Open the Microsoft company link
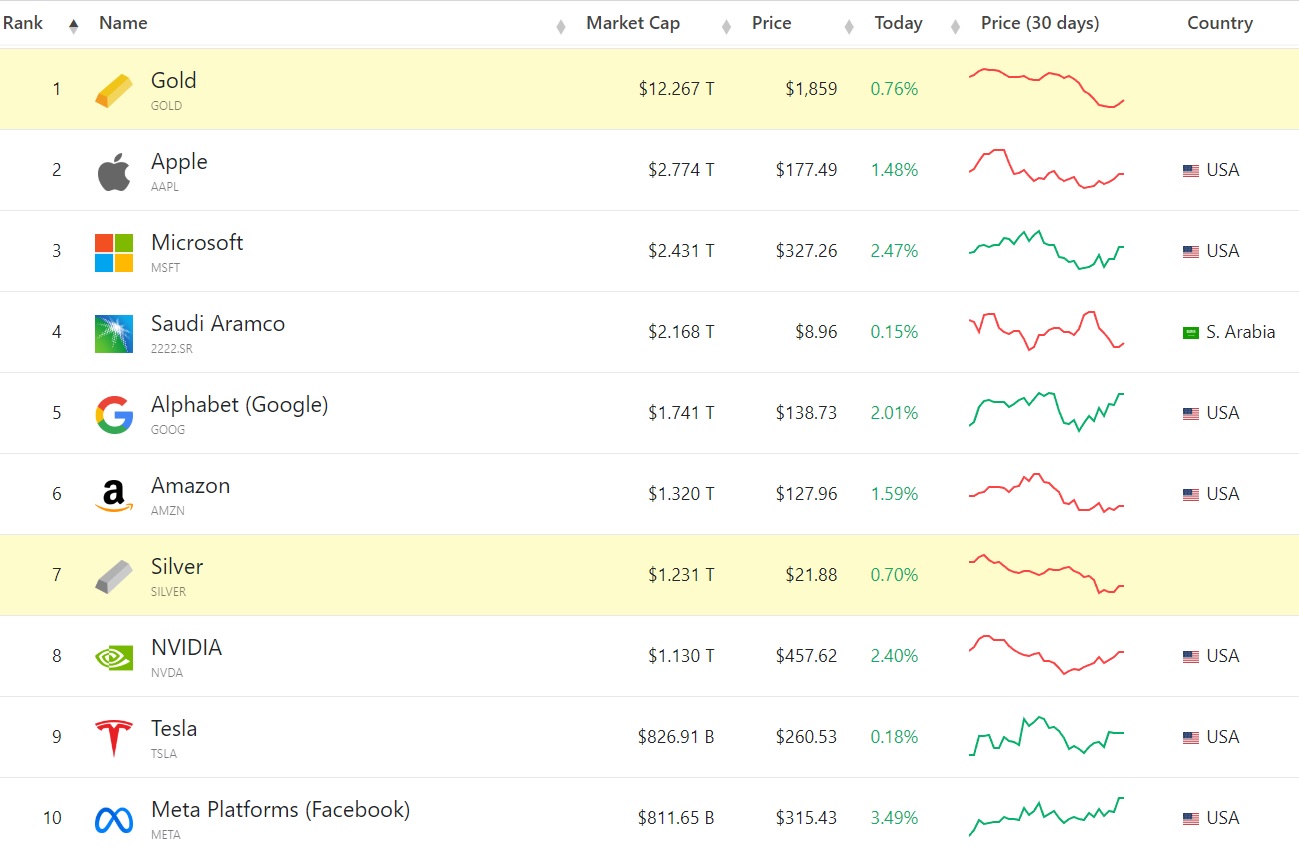The width and height of the screenshot is (1299, 857). coord(197,243)
